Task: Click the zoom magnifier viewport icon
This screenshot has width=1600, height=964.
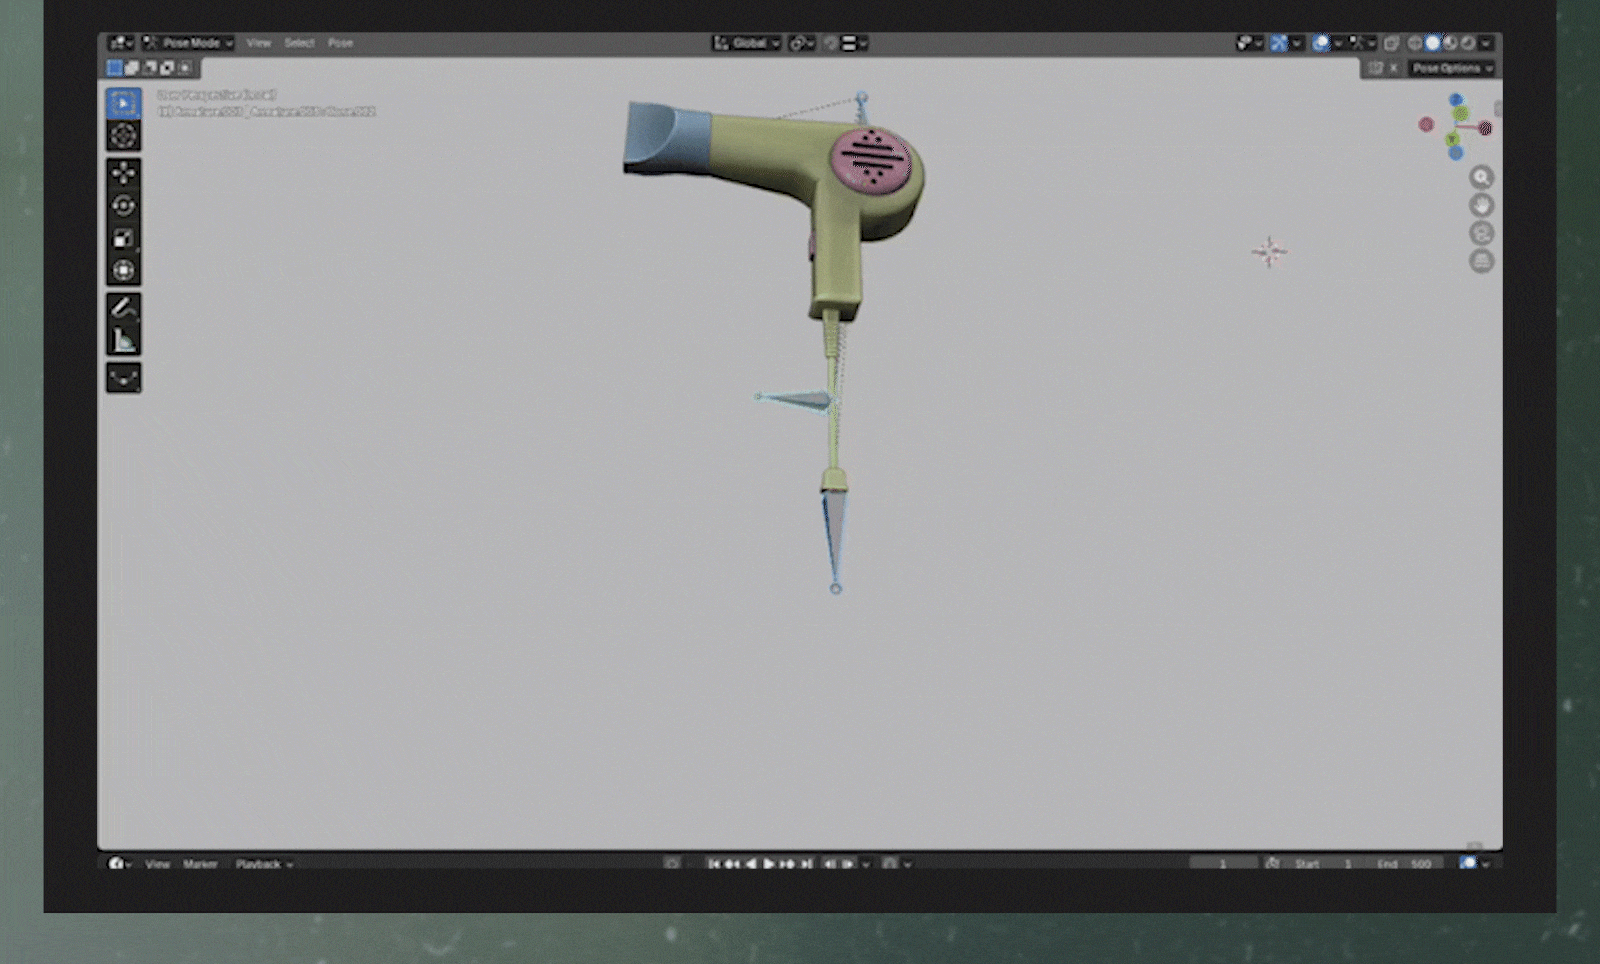Action: [1481, 177]
